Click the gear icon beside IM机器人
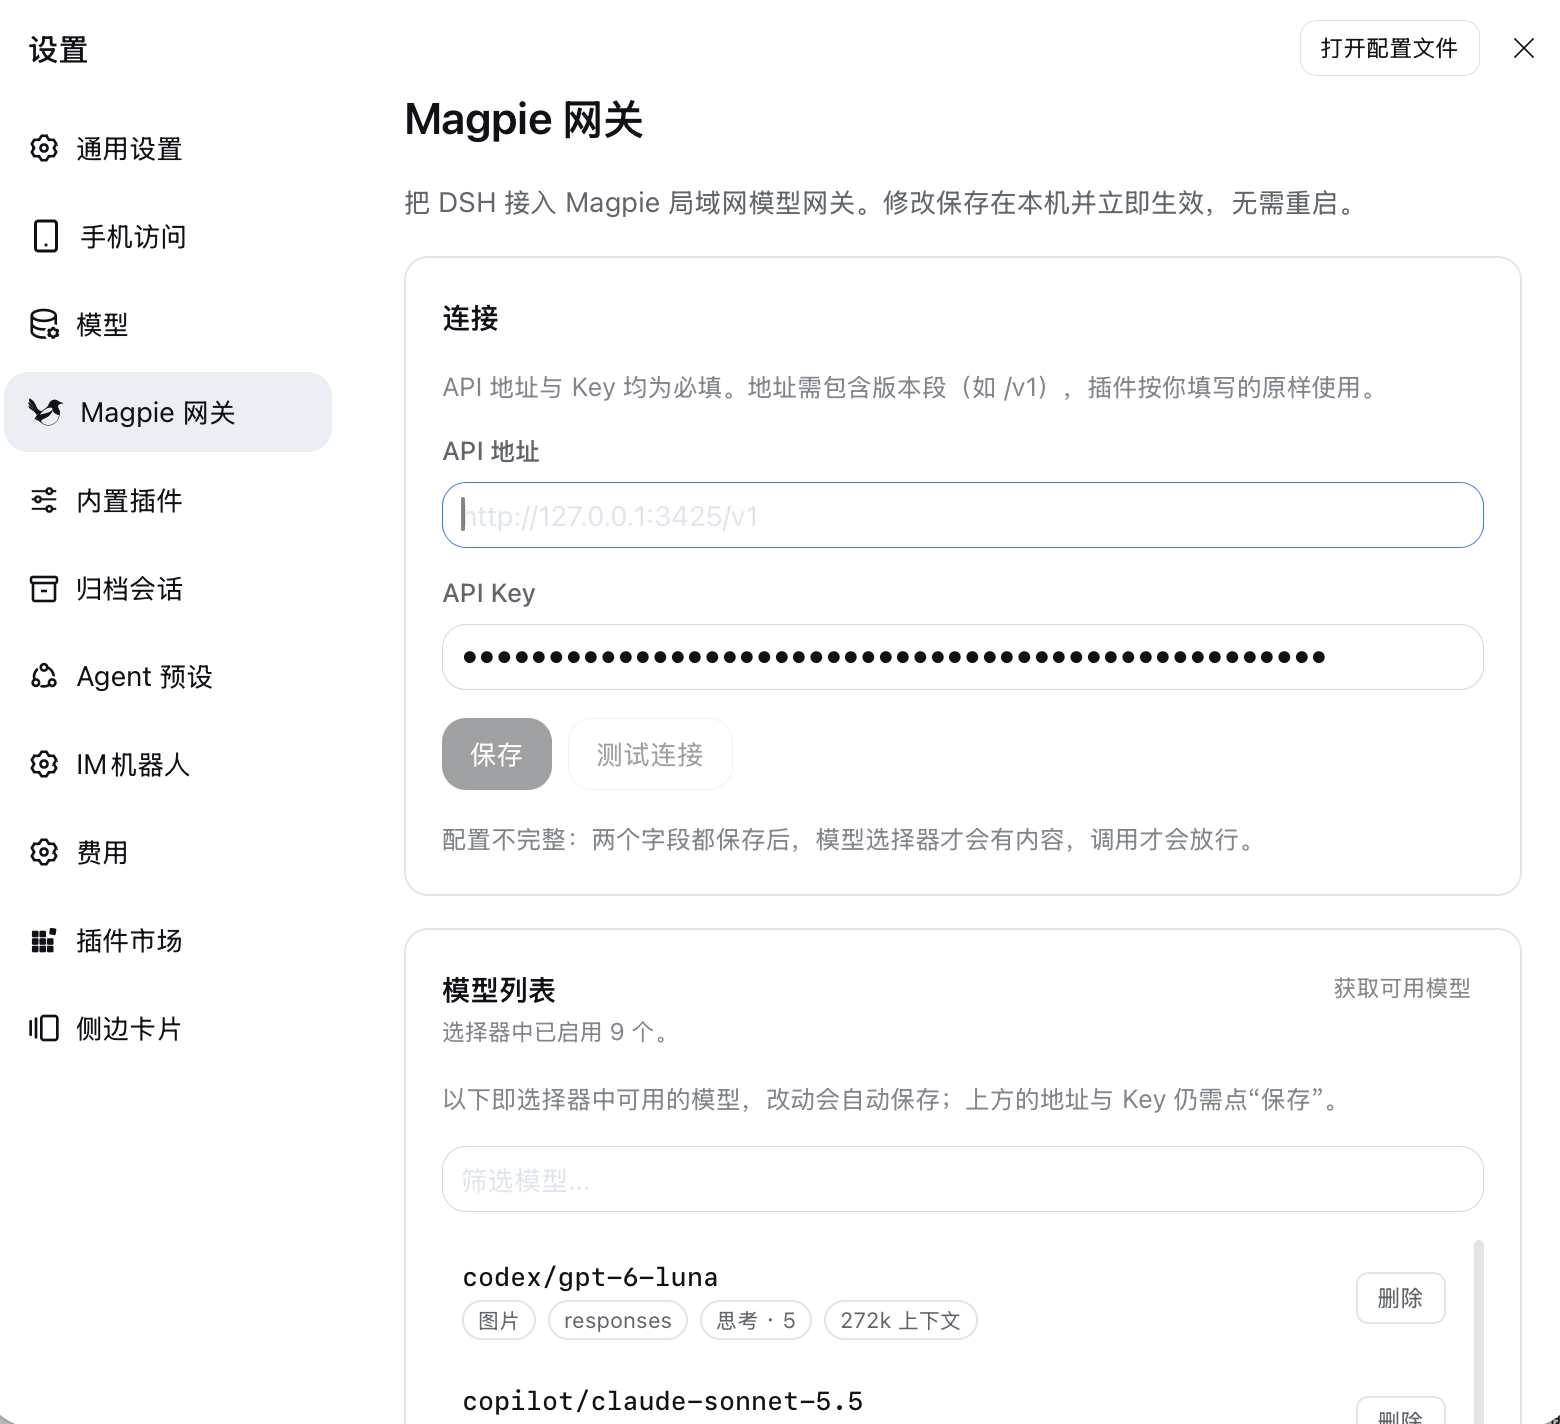This screenshot has width=1560, height=1424. (44, 764)
